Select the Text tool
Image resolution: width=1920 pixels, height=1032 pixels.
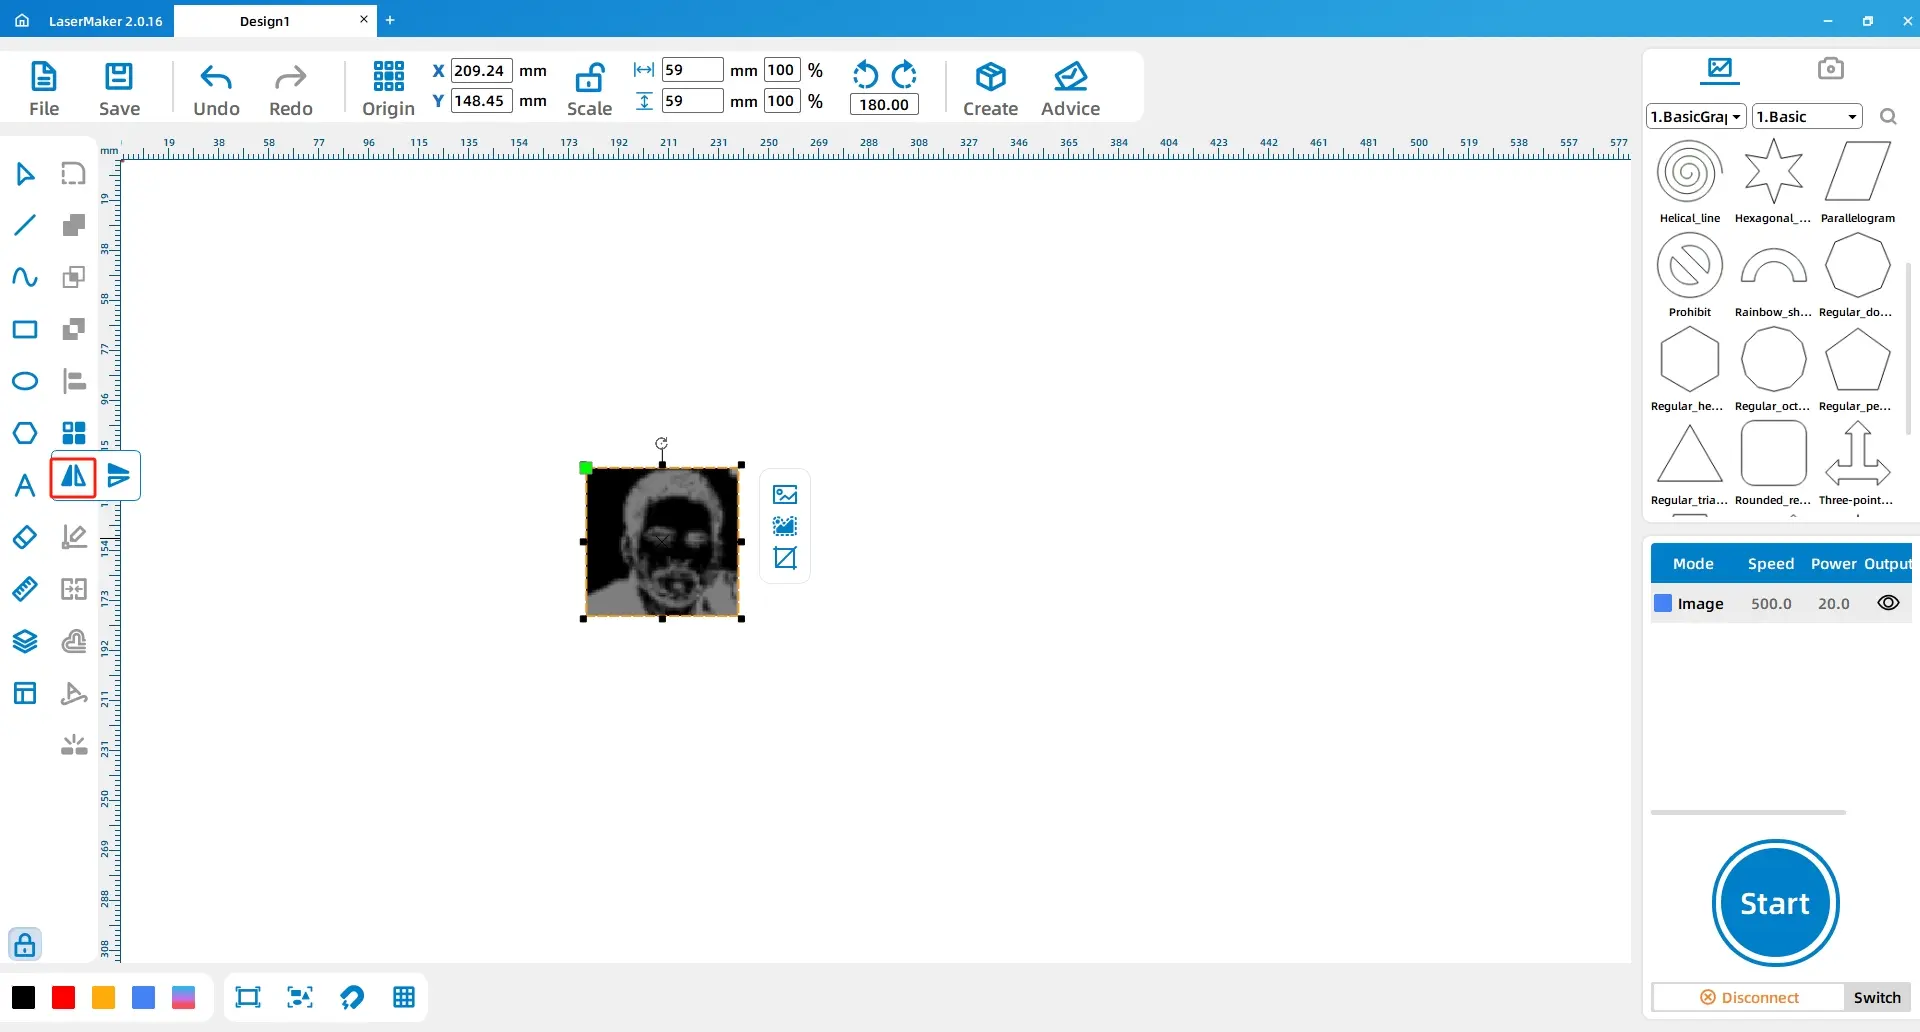tap(25, 486)
